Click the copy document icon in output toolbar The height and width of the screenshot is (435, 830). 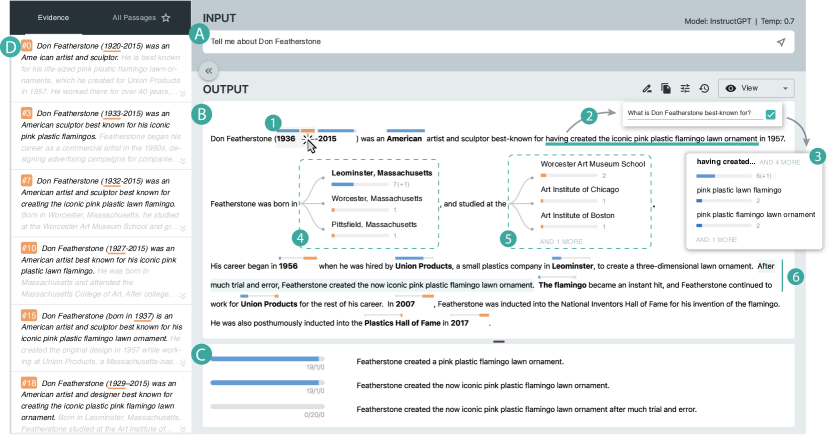[x=666, y=88]
